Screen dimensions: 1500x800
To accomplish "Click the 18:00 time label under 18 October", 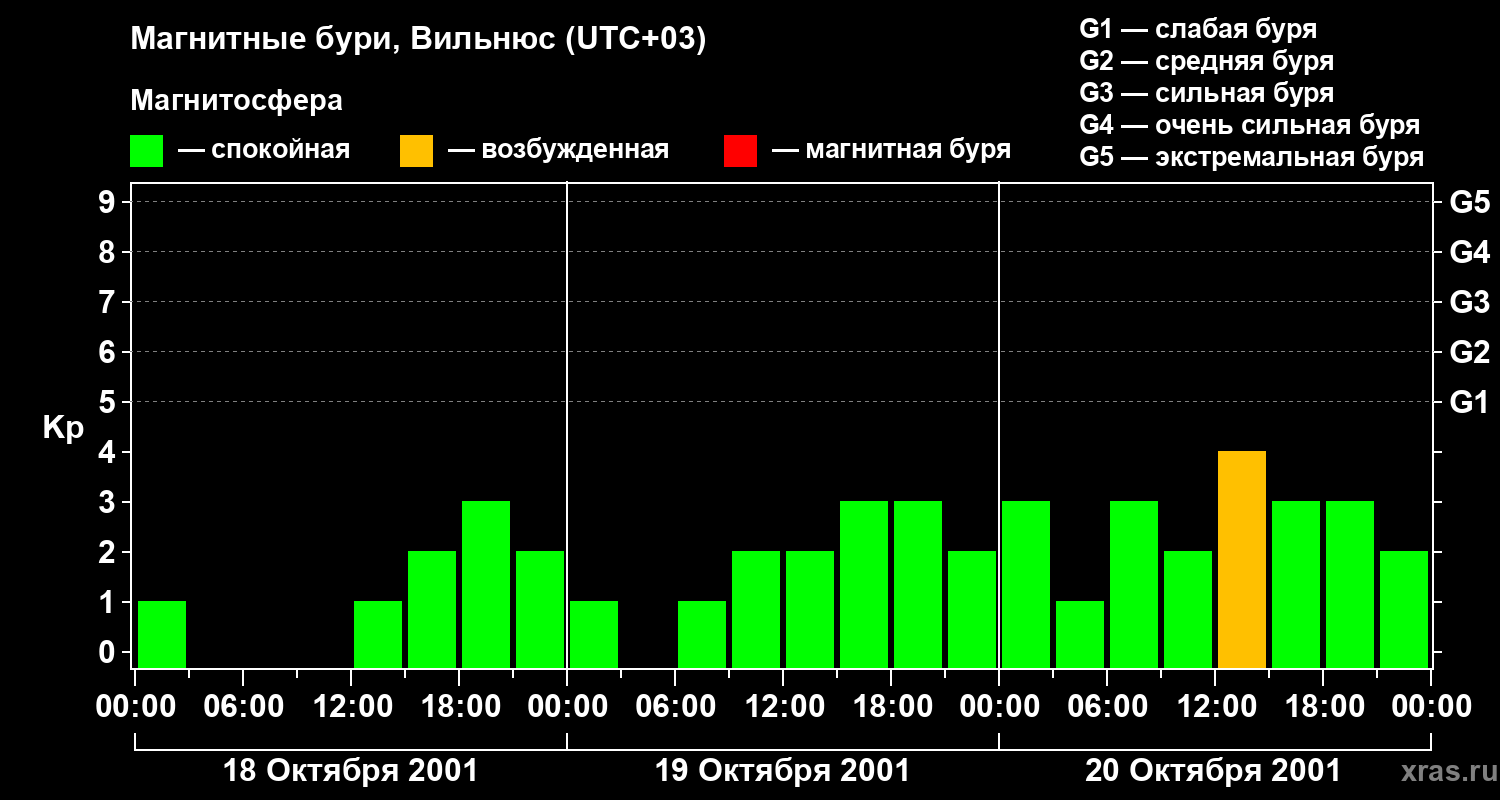I will click(459, 707).
